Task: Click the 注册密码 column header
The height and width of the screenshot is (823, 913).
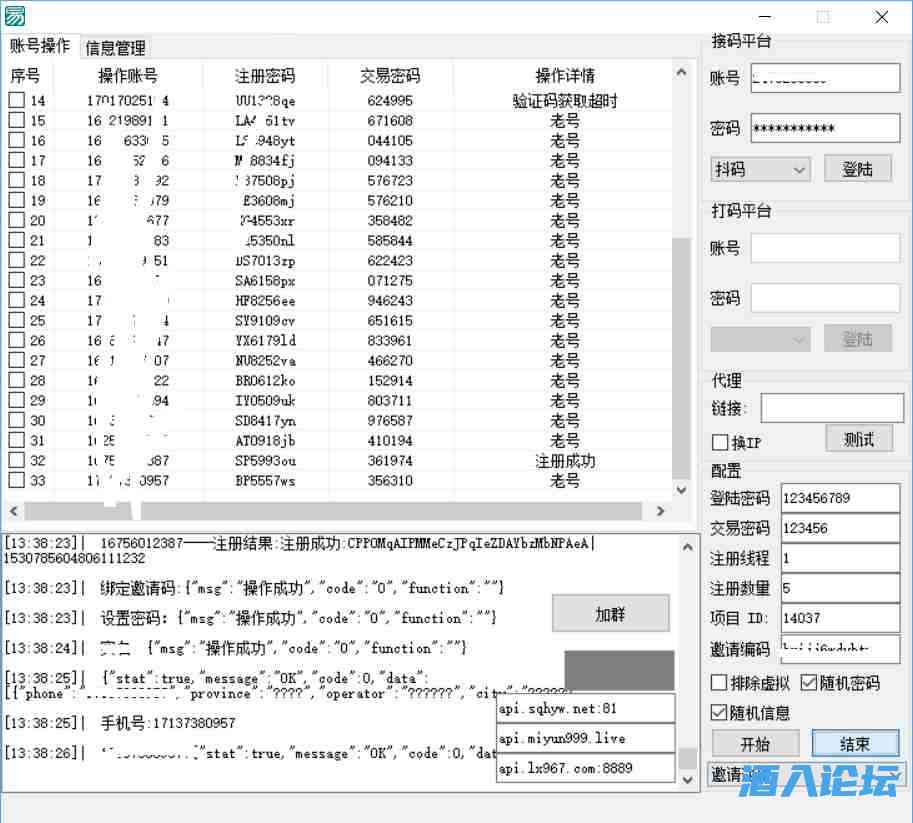Action: click(265, 76)
